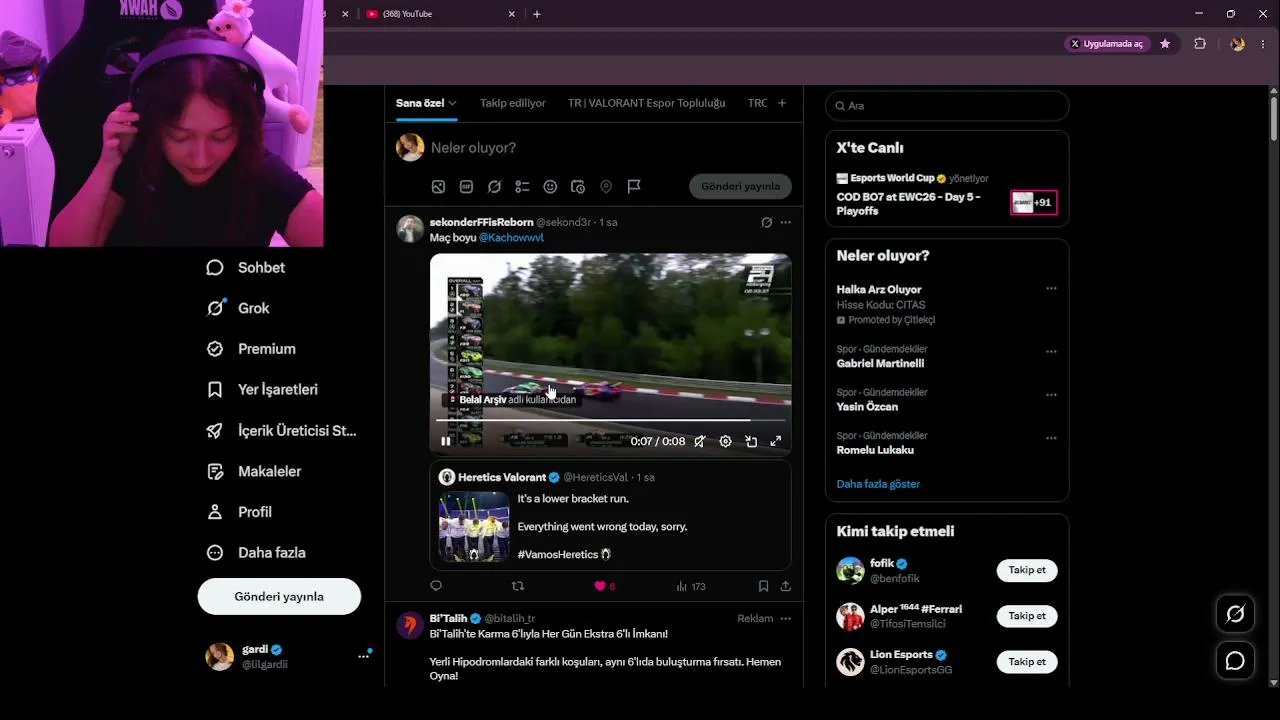The width and height of the screenshot is (1280, 720).
Task: Follow fofik with Takip et
Action: (x=1027, y=570)
